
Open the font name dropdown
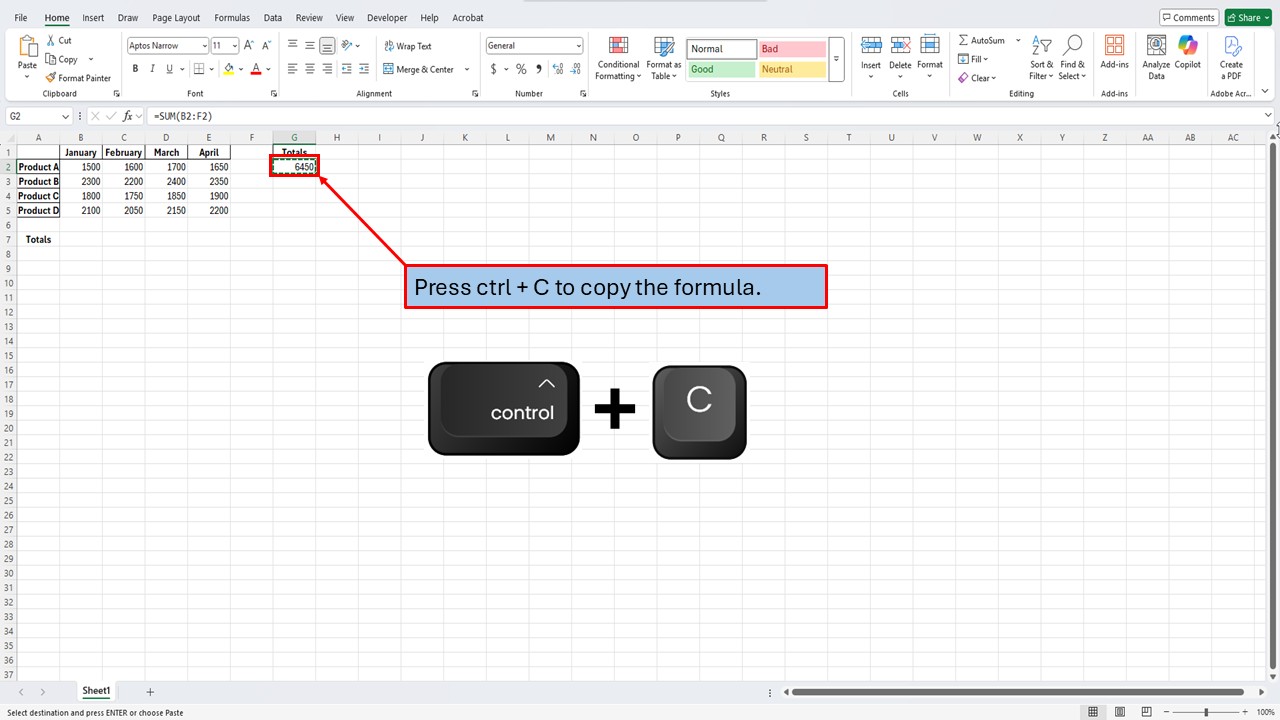(203, 45)
